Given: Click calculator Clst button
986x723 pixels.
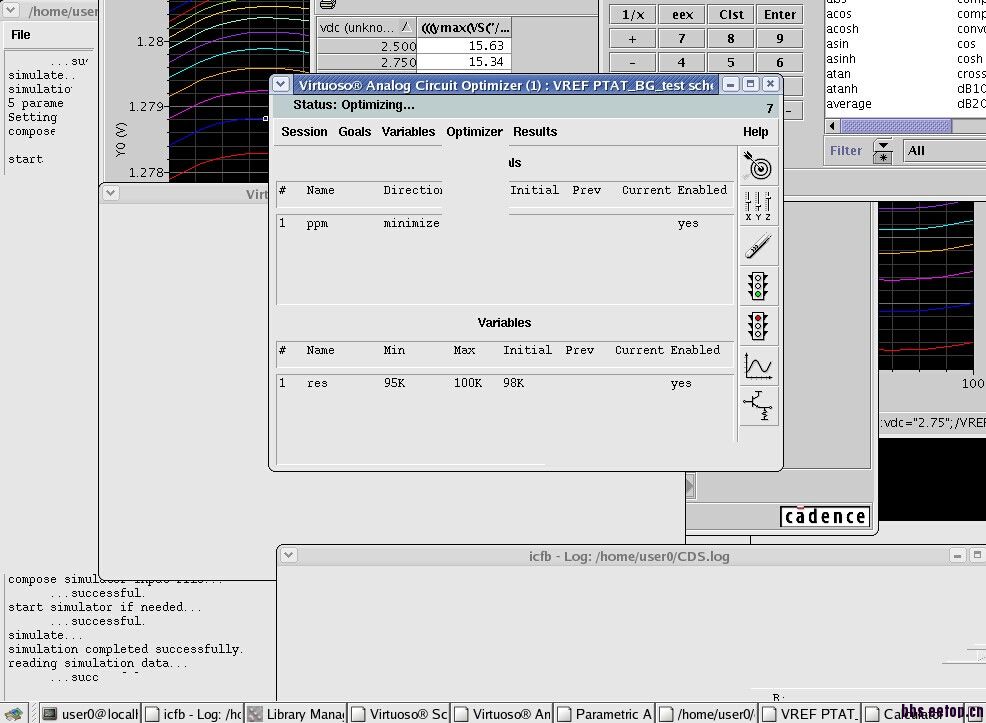Looking at the screenshot, I should click(731, 14).
